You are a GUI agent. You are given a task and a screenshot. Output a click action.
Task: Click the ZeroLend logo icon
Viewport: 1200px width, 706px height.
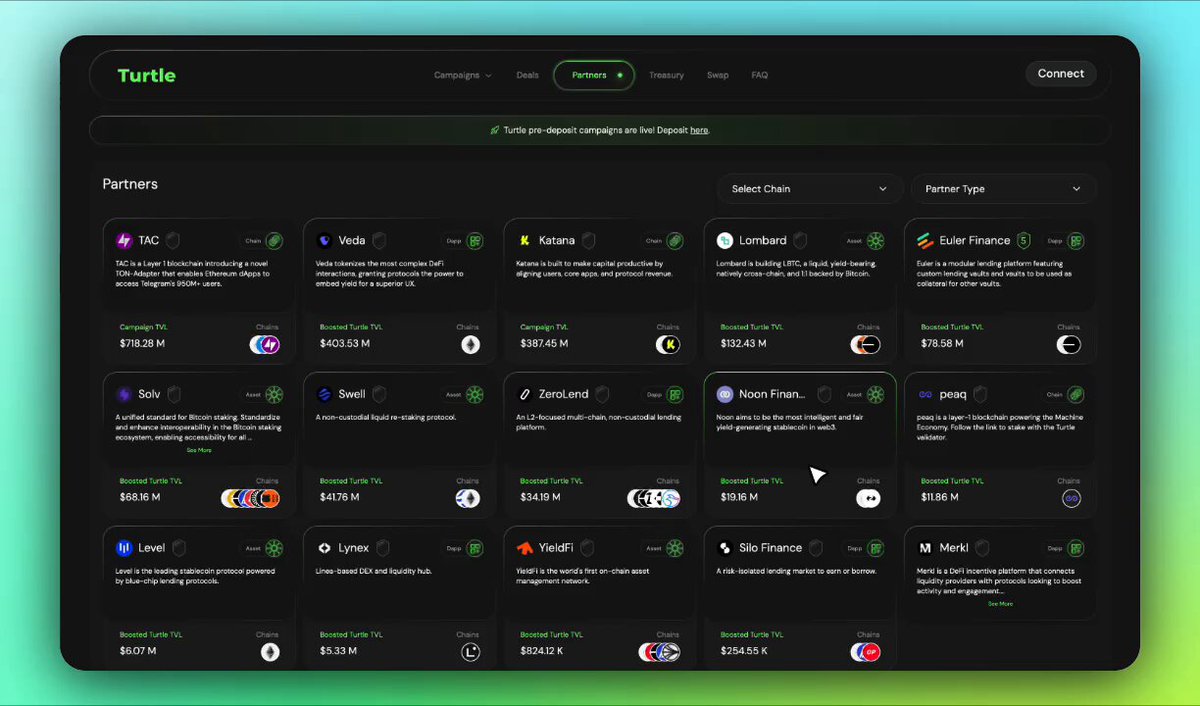tap(524, 394)
